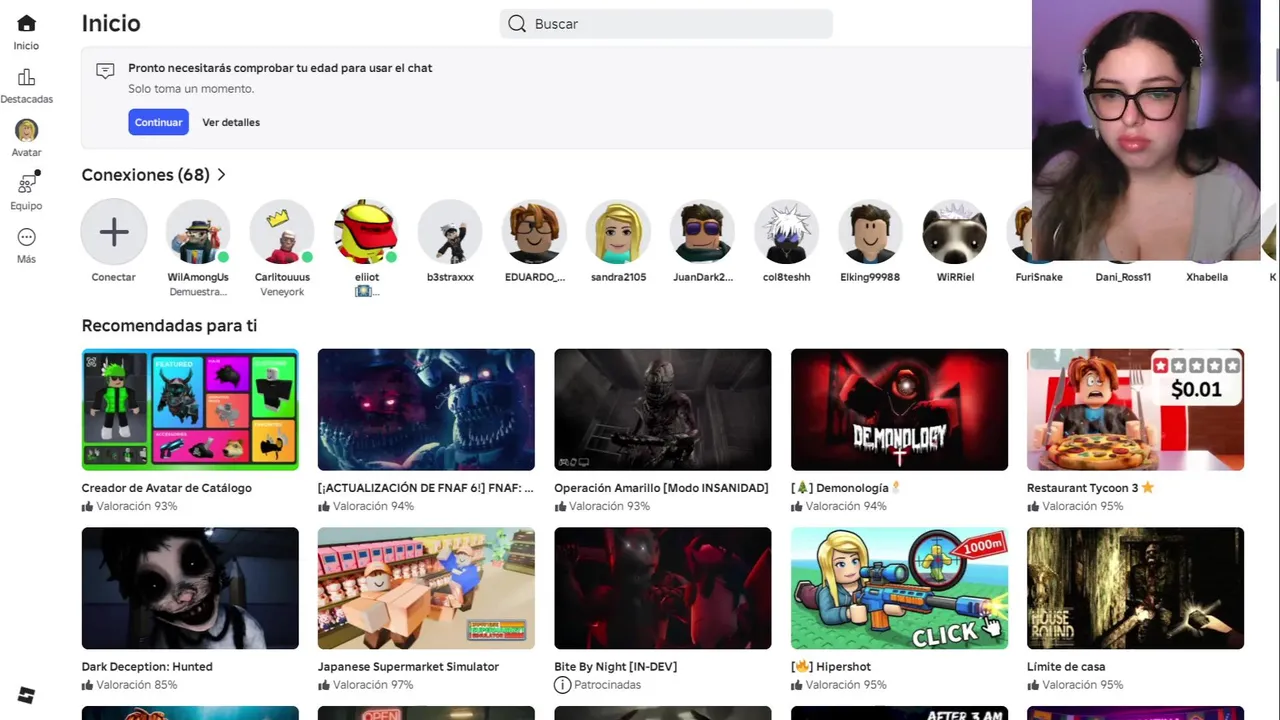Expand Conexiones (68) chevron arrow
This screenshot has height=720, width=1280.
coord(221,175)
